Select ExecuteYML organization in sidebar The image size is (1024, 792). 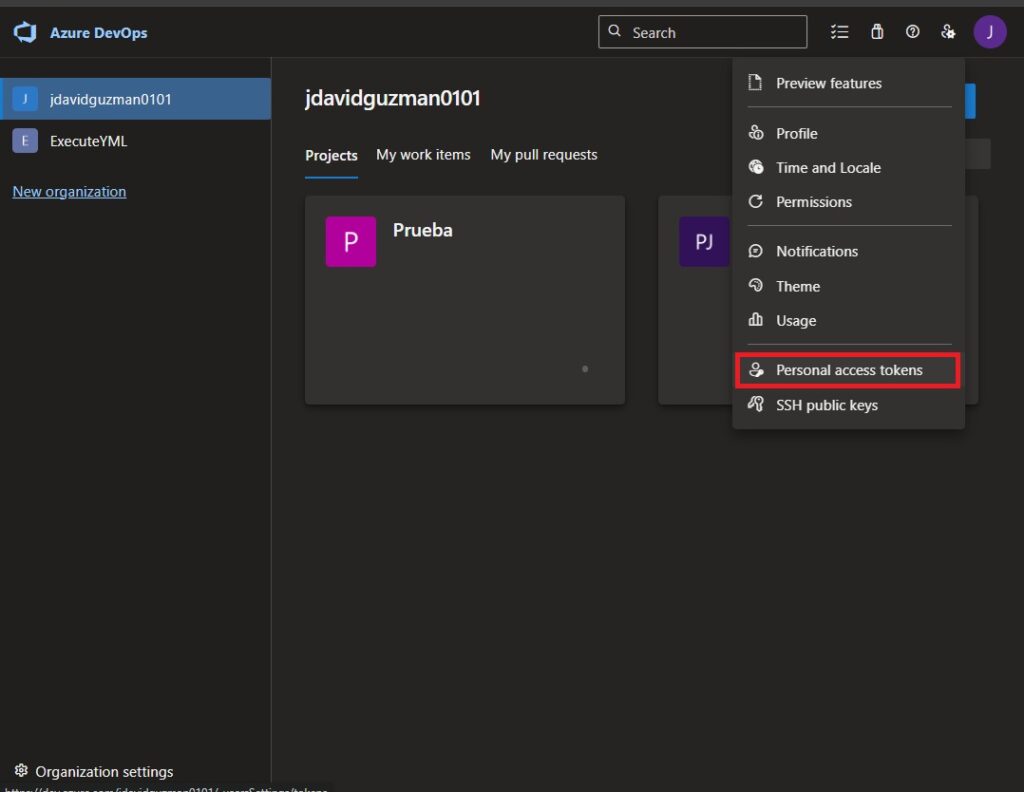point(88,141)
